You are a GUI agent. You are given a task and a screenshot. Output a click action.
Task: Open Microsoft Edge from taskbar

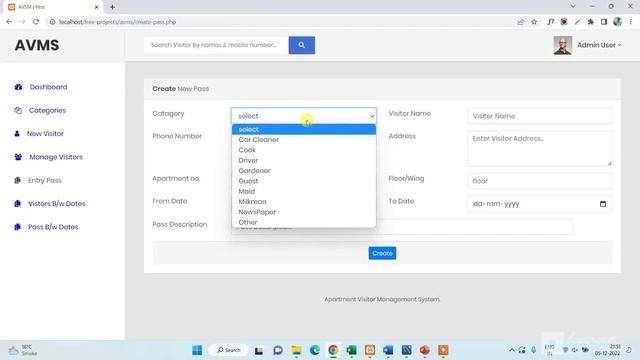(x=315, y=350)
